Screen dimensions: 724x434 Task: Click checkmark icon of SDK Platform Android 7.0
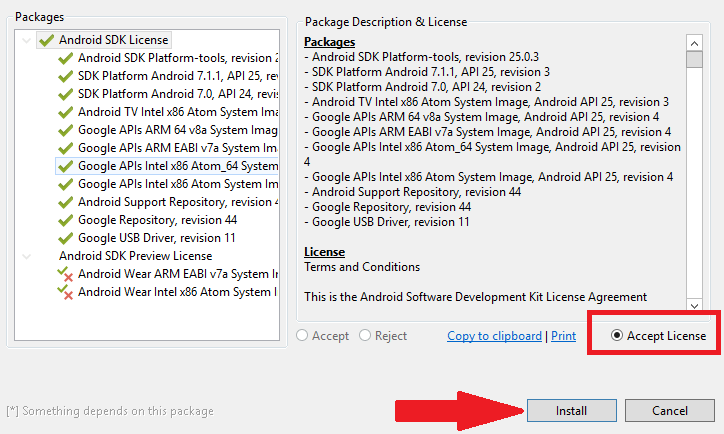66,94
